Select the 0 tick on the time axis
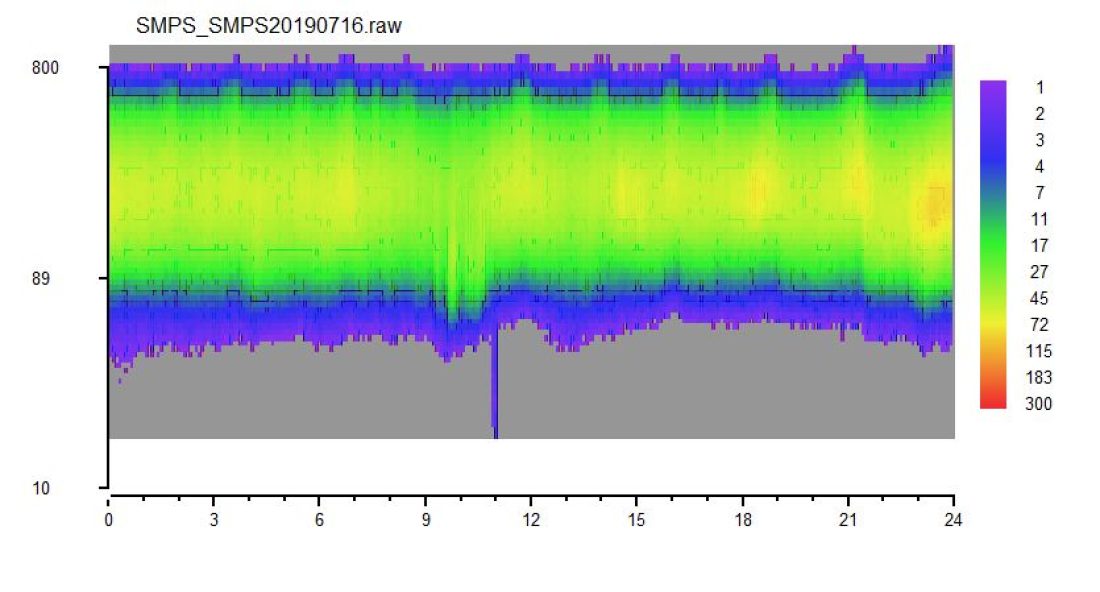This screenshot has height=592, width=1100. point(108,520)
